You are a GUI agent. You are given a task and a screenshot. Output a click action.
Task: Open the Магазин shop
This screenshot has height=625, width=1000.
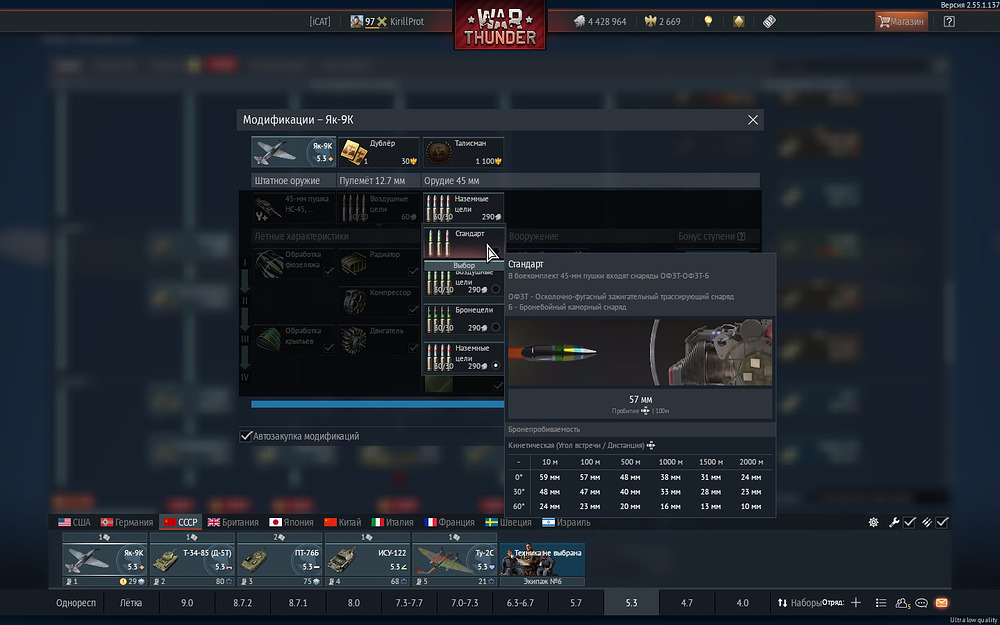(901, 21)
